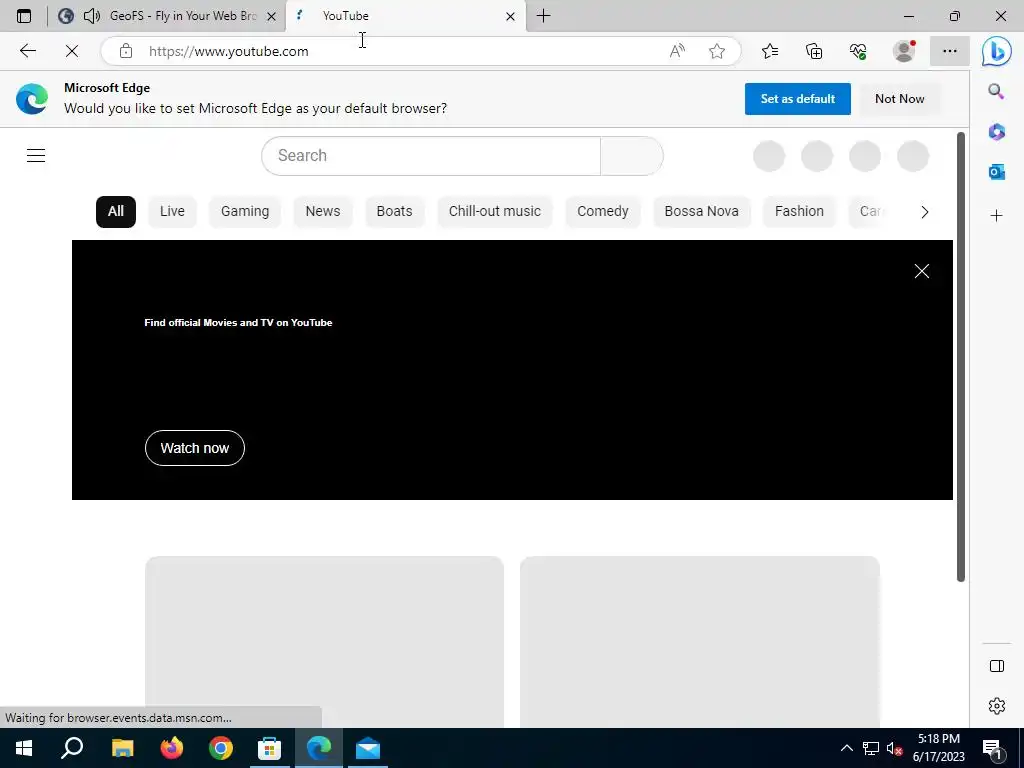
Task: View site information lock icon
Action: (126, 51)
